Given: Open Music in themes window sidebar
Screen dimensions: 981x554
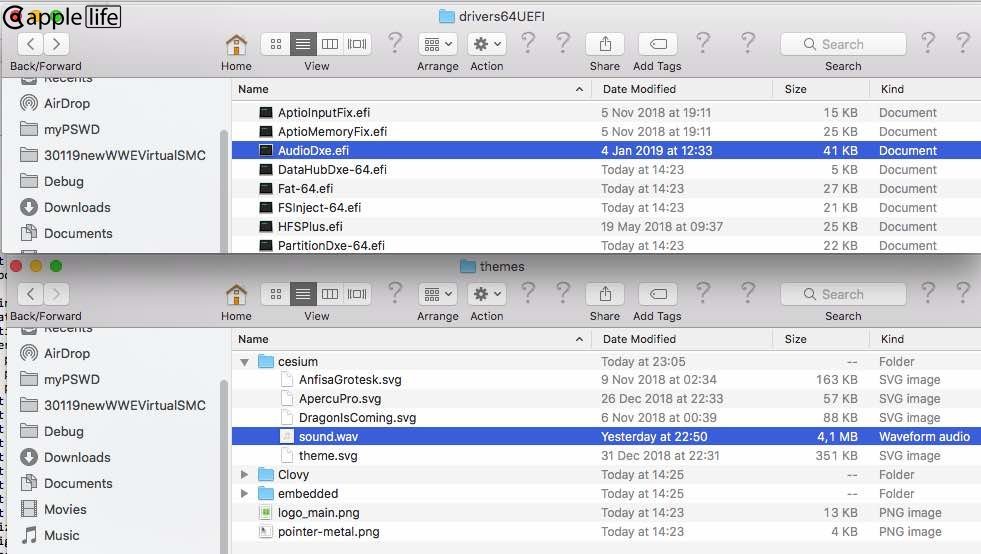Looking at the screenshot, I should coord(50,536).
